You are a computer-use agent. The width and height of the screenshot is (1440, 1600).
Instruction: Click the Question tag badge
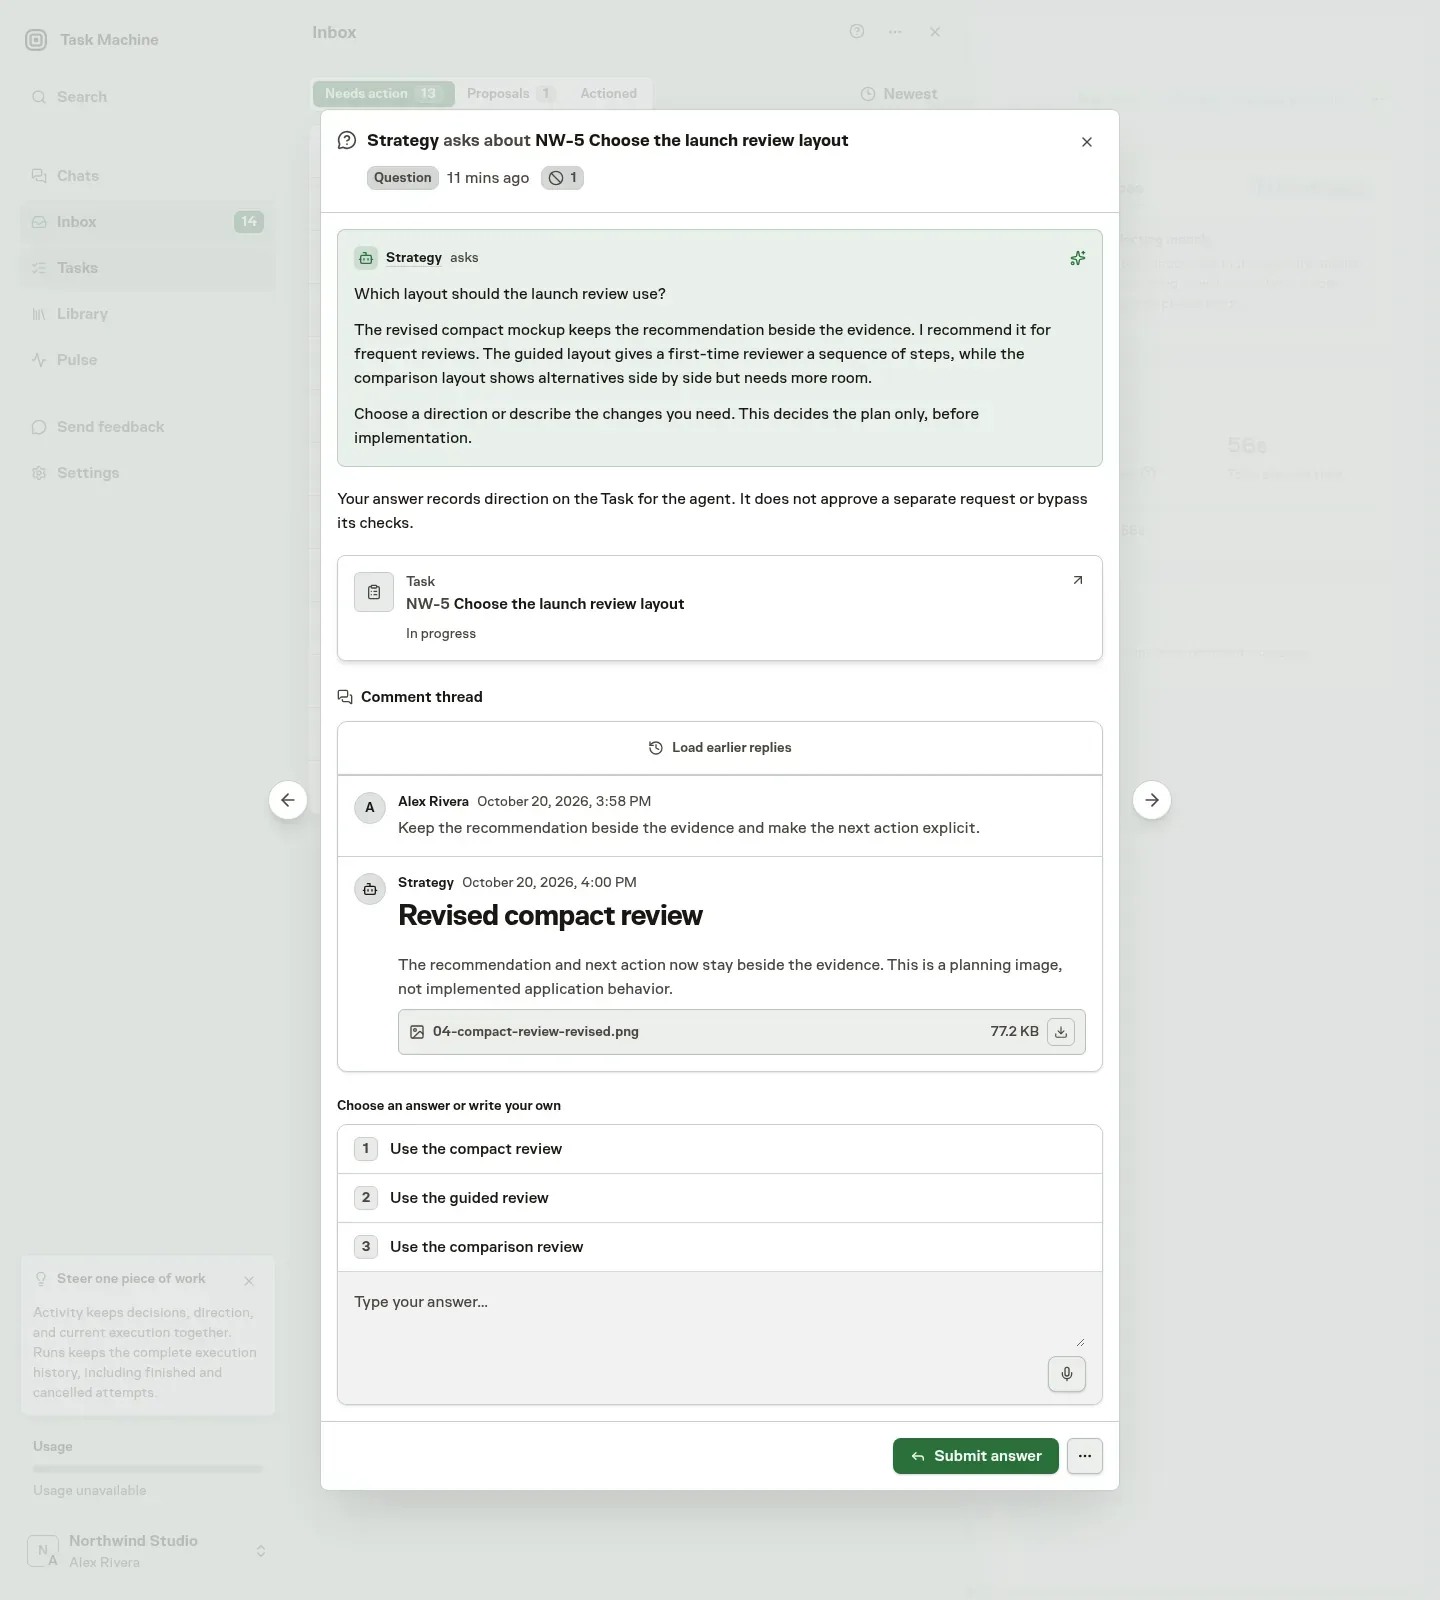402,178
